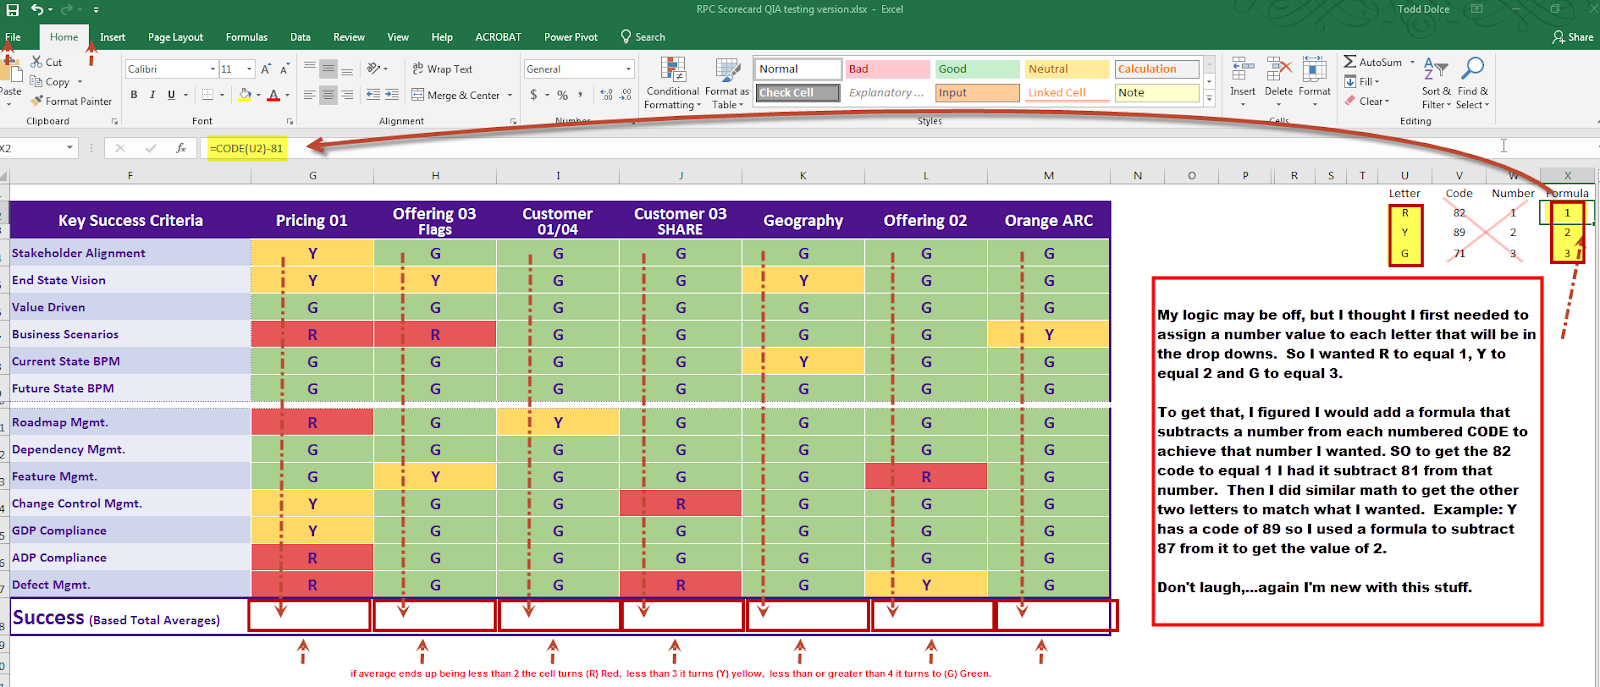
Task: Increase the font size
Action: (266, 69)
